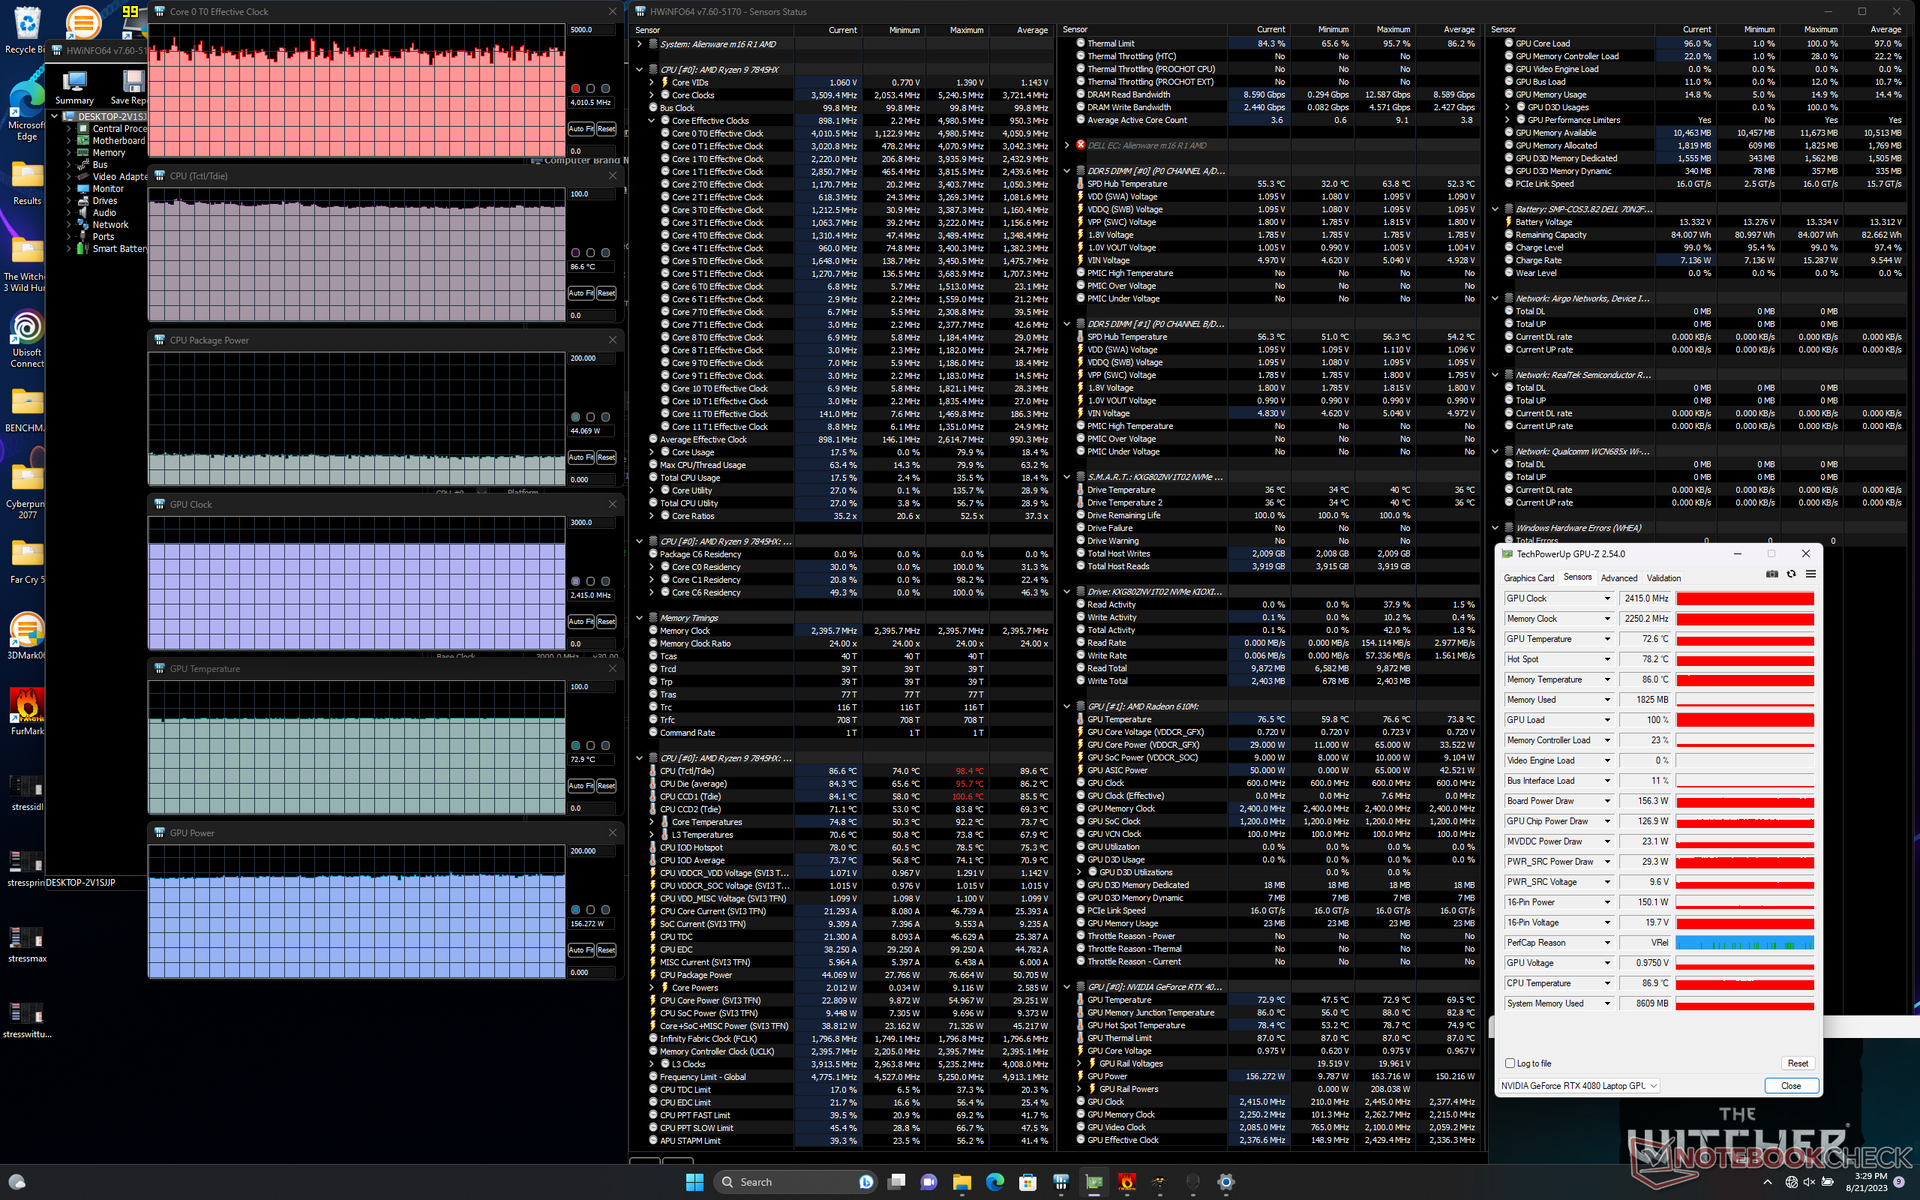Open GPU selection dropdown RTX 4080 Laptop
Viewport: 1920px width, 1200px height.
point(1579,1086)
